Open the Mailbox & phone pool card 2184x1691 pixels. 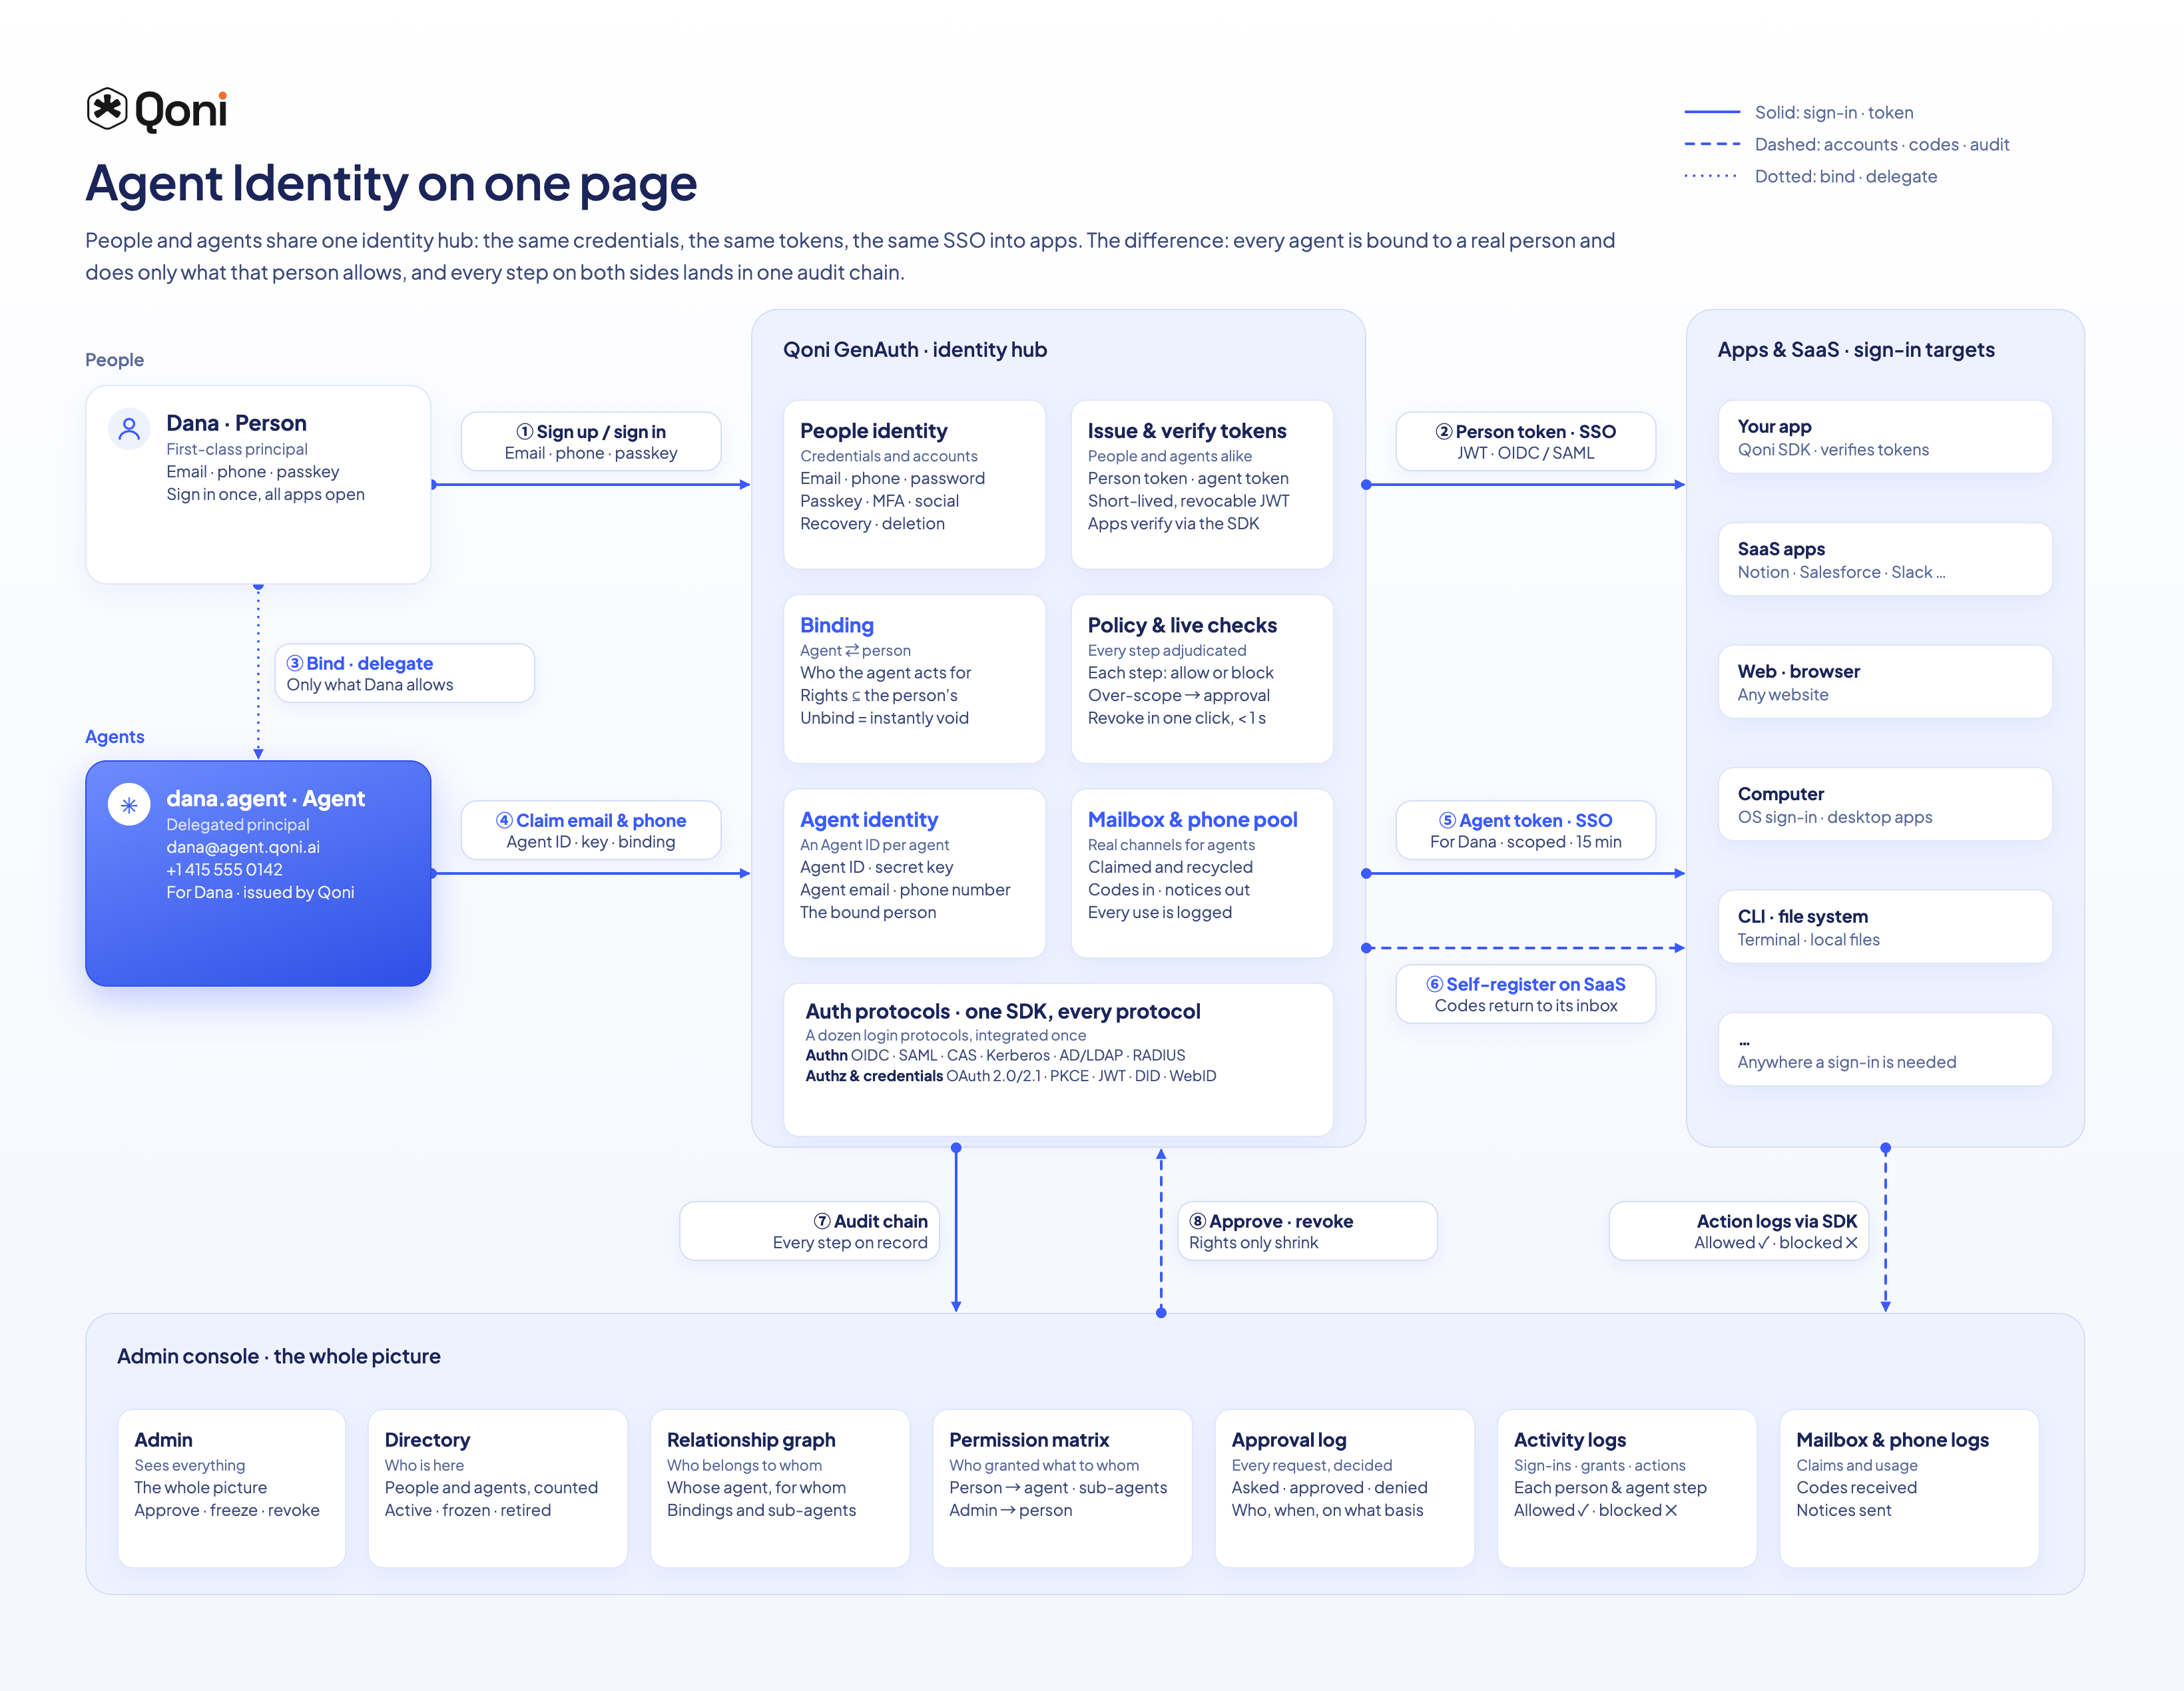[1202, 873]
